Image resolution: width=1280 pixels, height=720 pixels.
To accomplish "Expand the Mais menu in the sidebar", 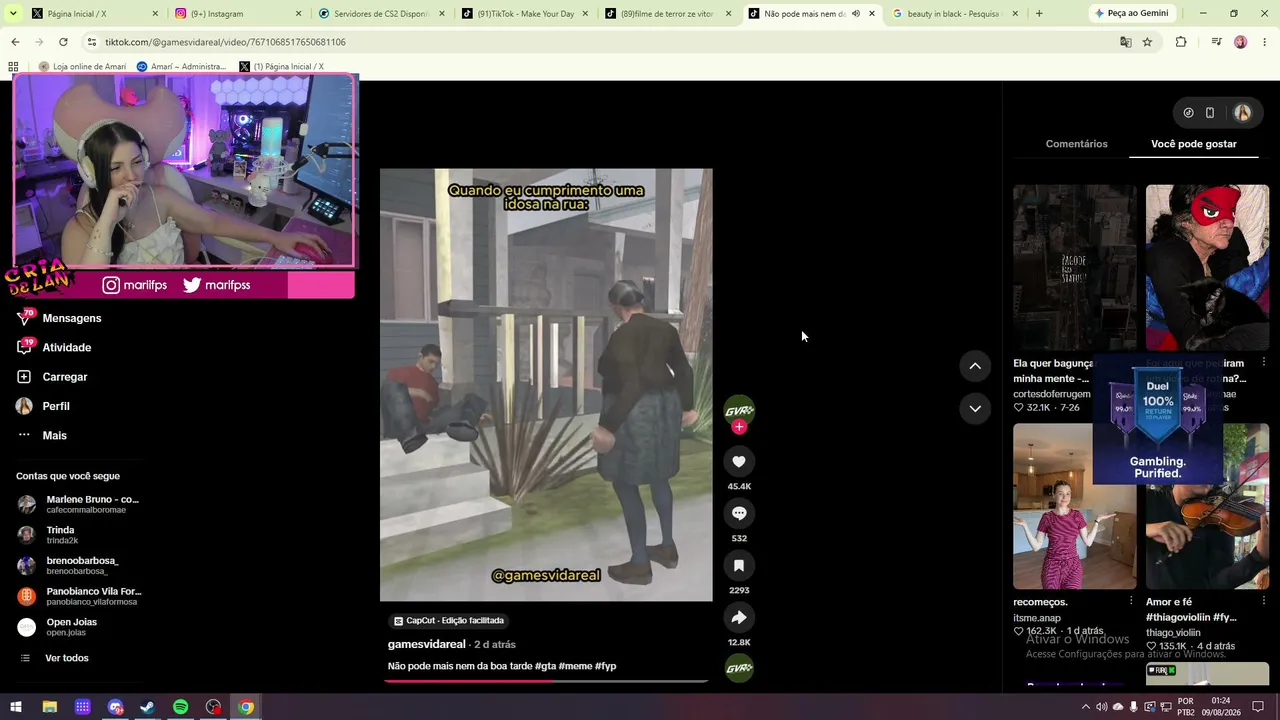I will [x=54, y=435].
